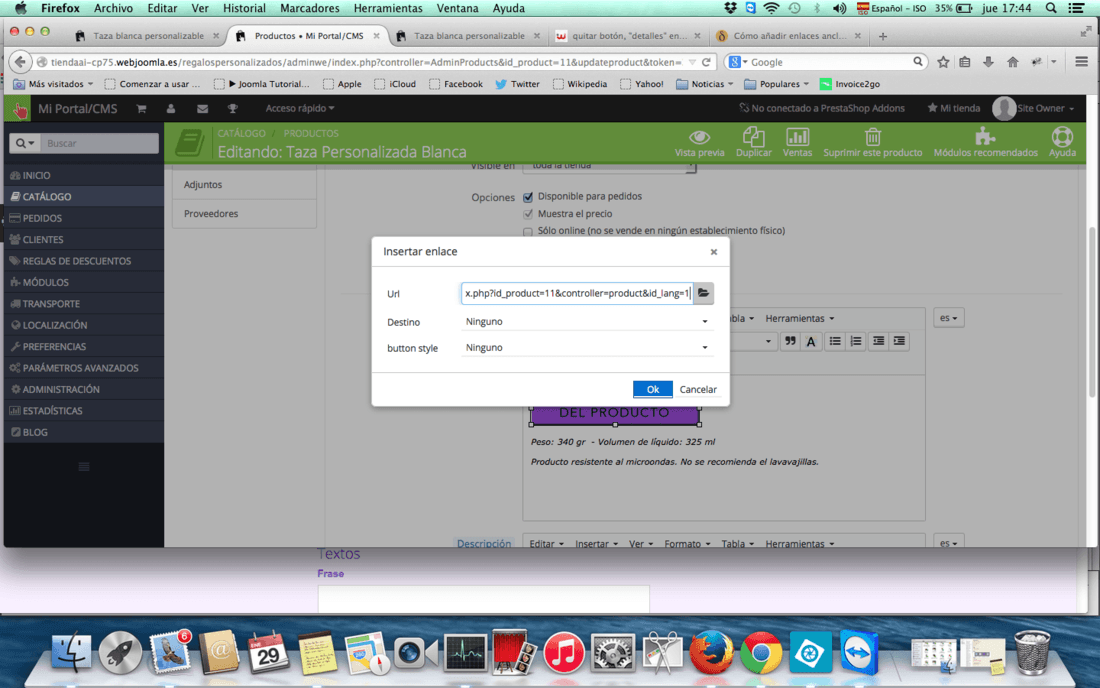The height and width of the screenshot is (688, 1100).
Task: Click Firefox back arrow button
Action: click(x=20, y=62)
